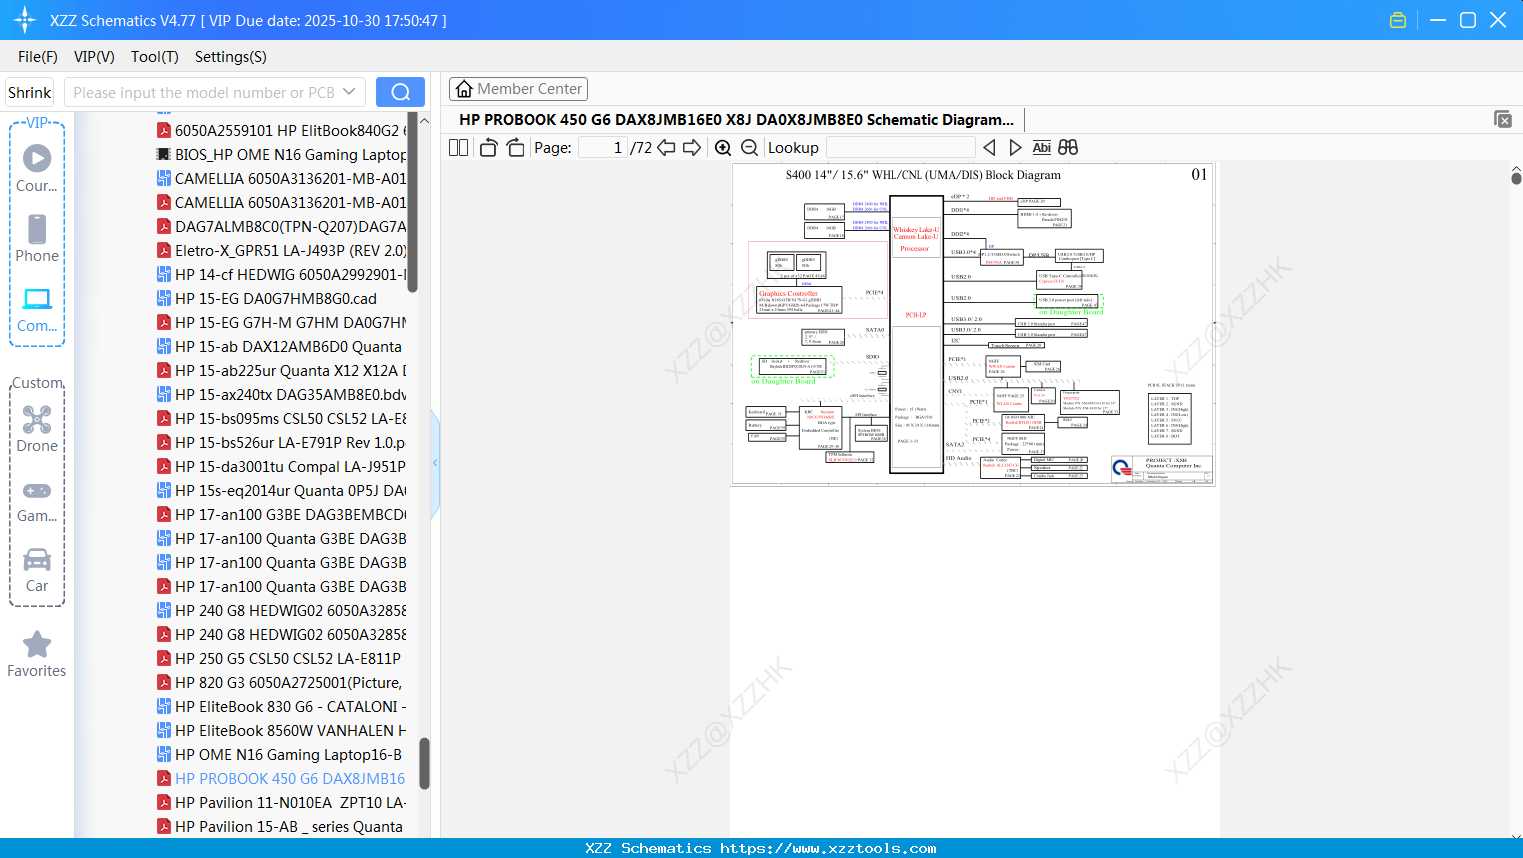The width and height of the screenshot is (1523, 858).
Task: Open the Car category
Action: pos(37,570)
